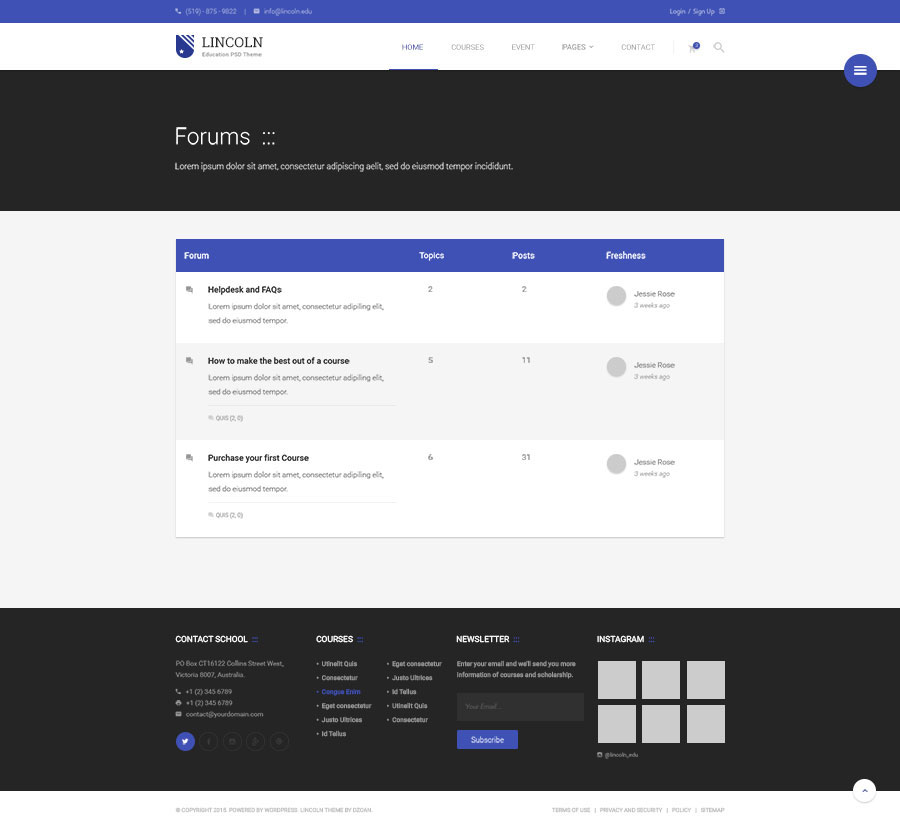The image size is (900, 828).
Task: Click the Instagram @lincoln_edu handle
Action: [620, 755]
